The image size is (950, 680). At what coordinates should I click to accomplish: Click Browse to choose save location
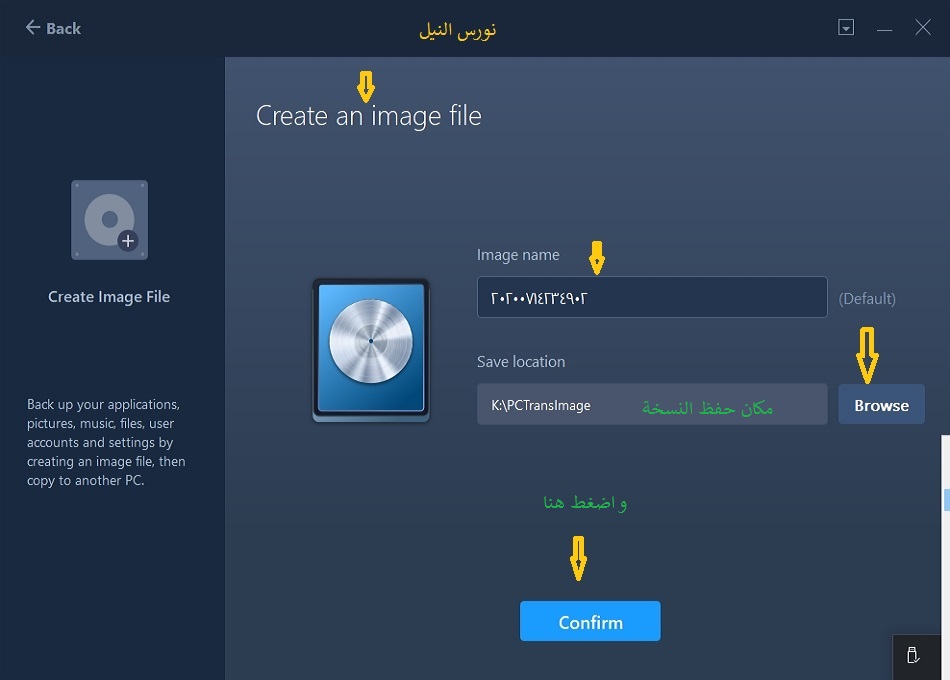(x=881, y=405)
